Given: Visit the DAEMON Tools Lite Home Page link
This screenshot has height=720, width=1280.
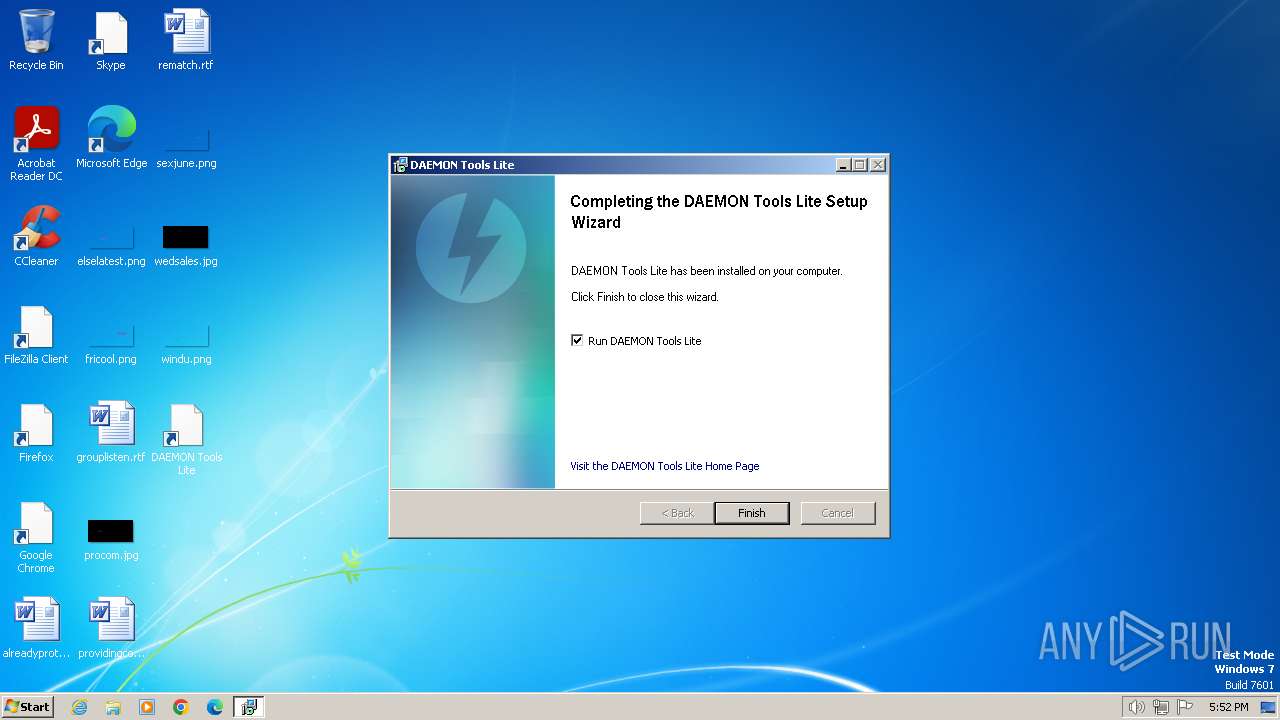Looking at the screenshot, I should pos(665,466).
